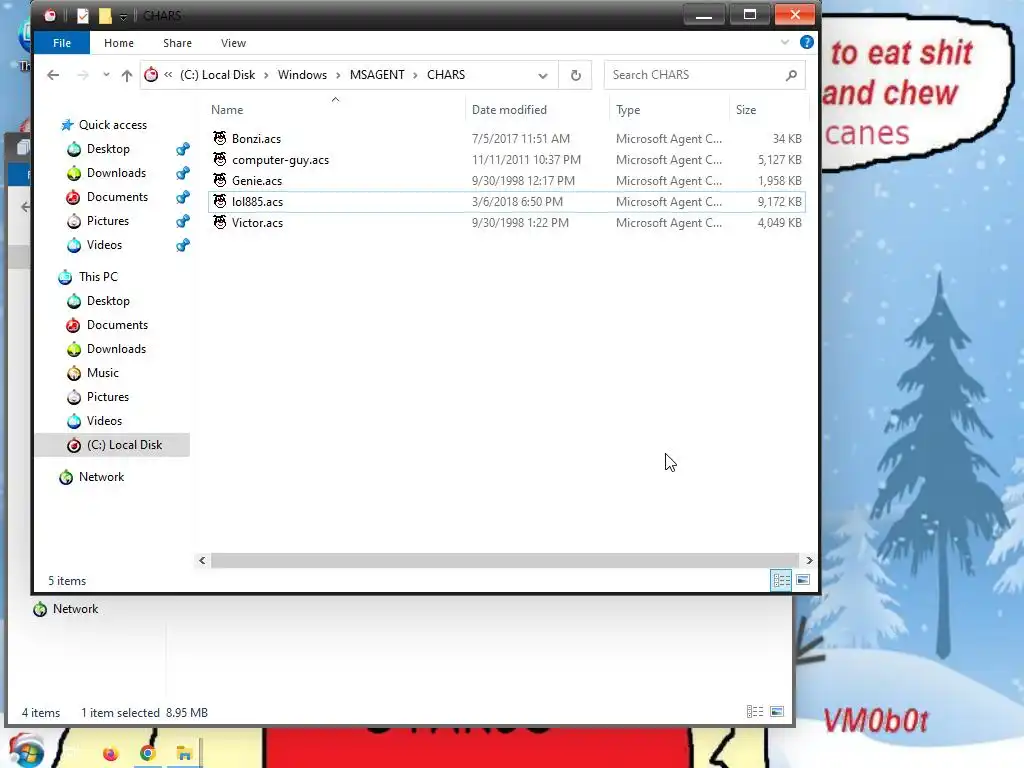Open Documents under Quick access
1024x768 pixels.
117,197
